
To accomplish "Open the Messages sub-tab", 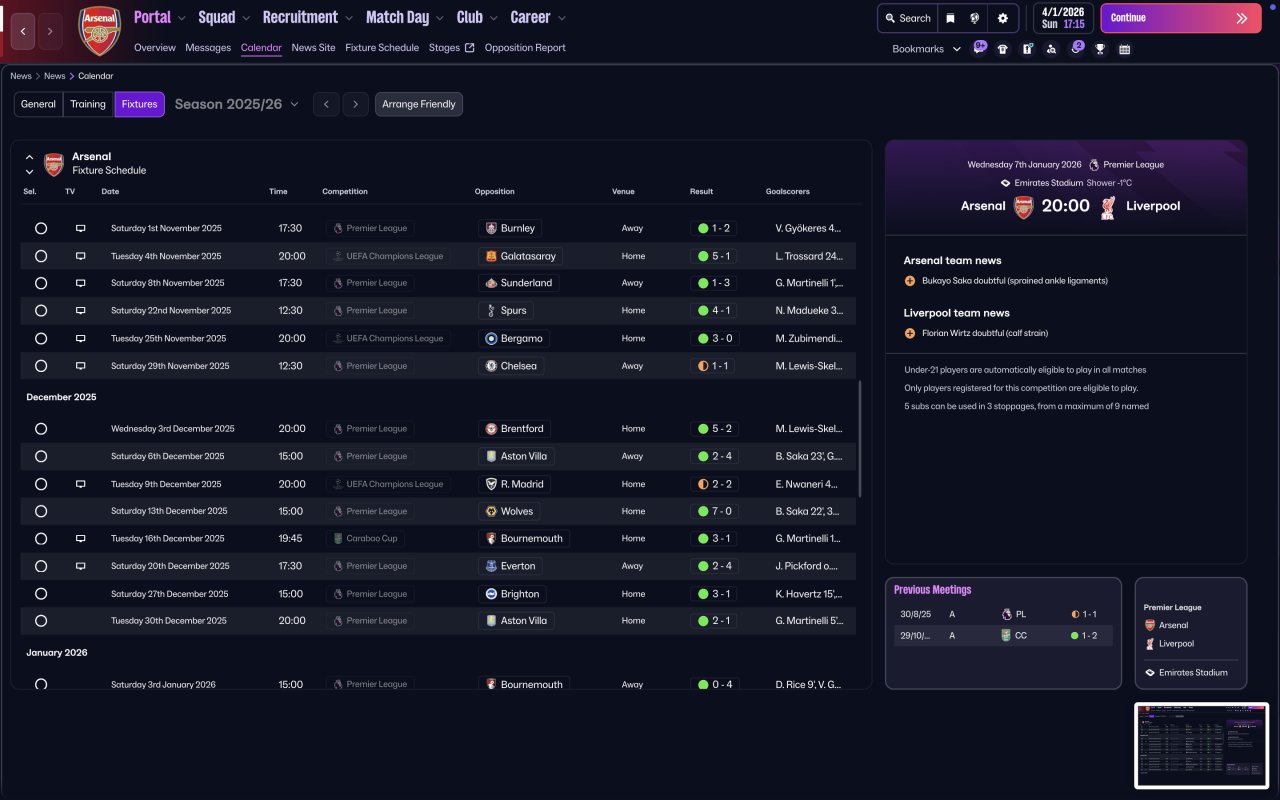I will (x=208, y=48).
